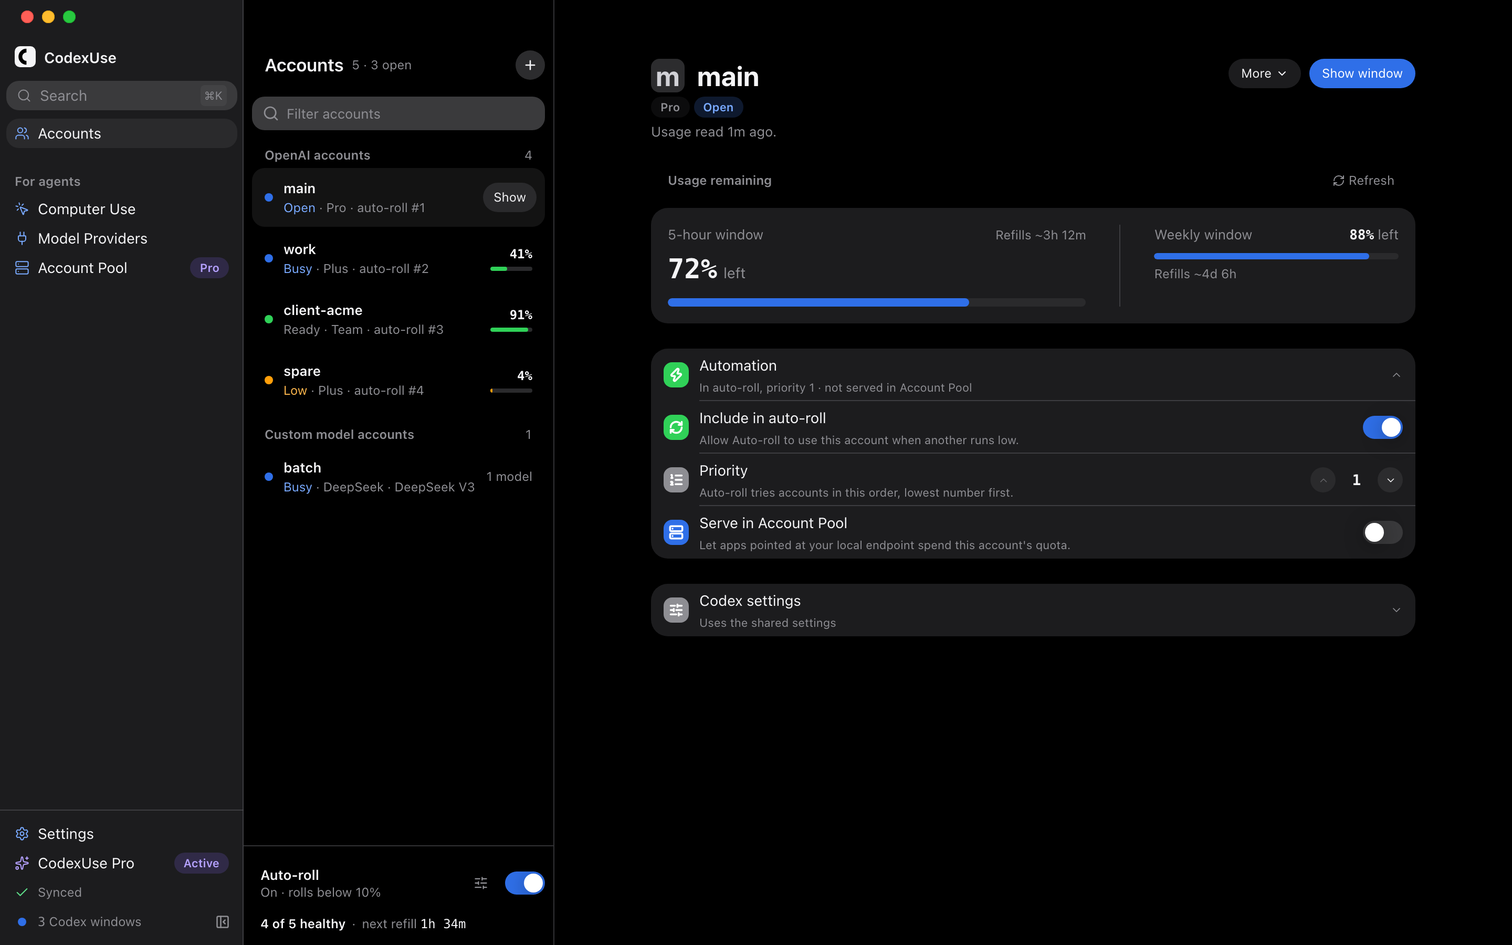
Task: Click the CodexUse Pro sparkle icon
Action: pos(22,863)
